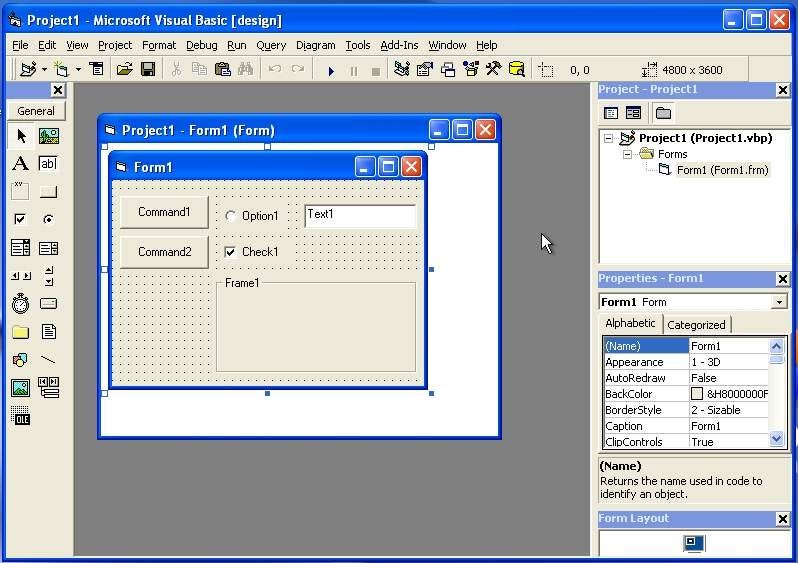Open the Debug menu
This screenshot has width=798, height=563.
(x=202, y=45)
